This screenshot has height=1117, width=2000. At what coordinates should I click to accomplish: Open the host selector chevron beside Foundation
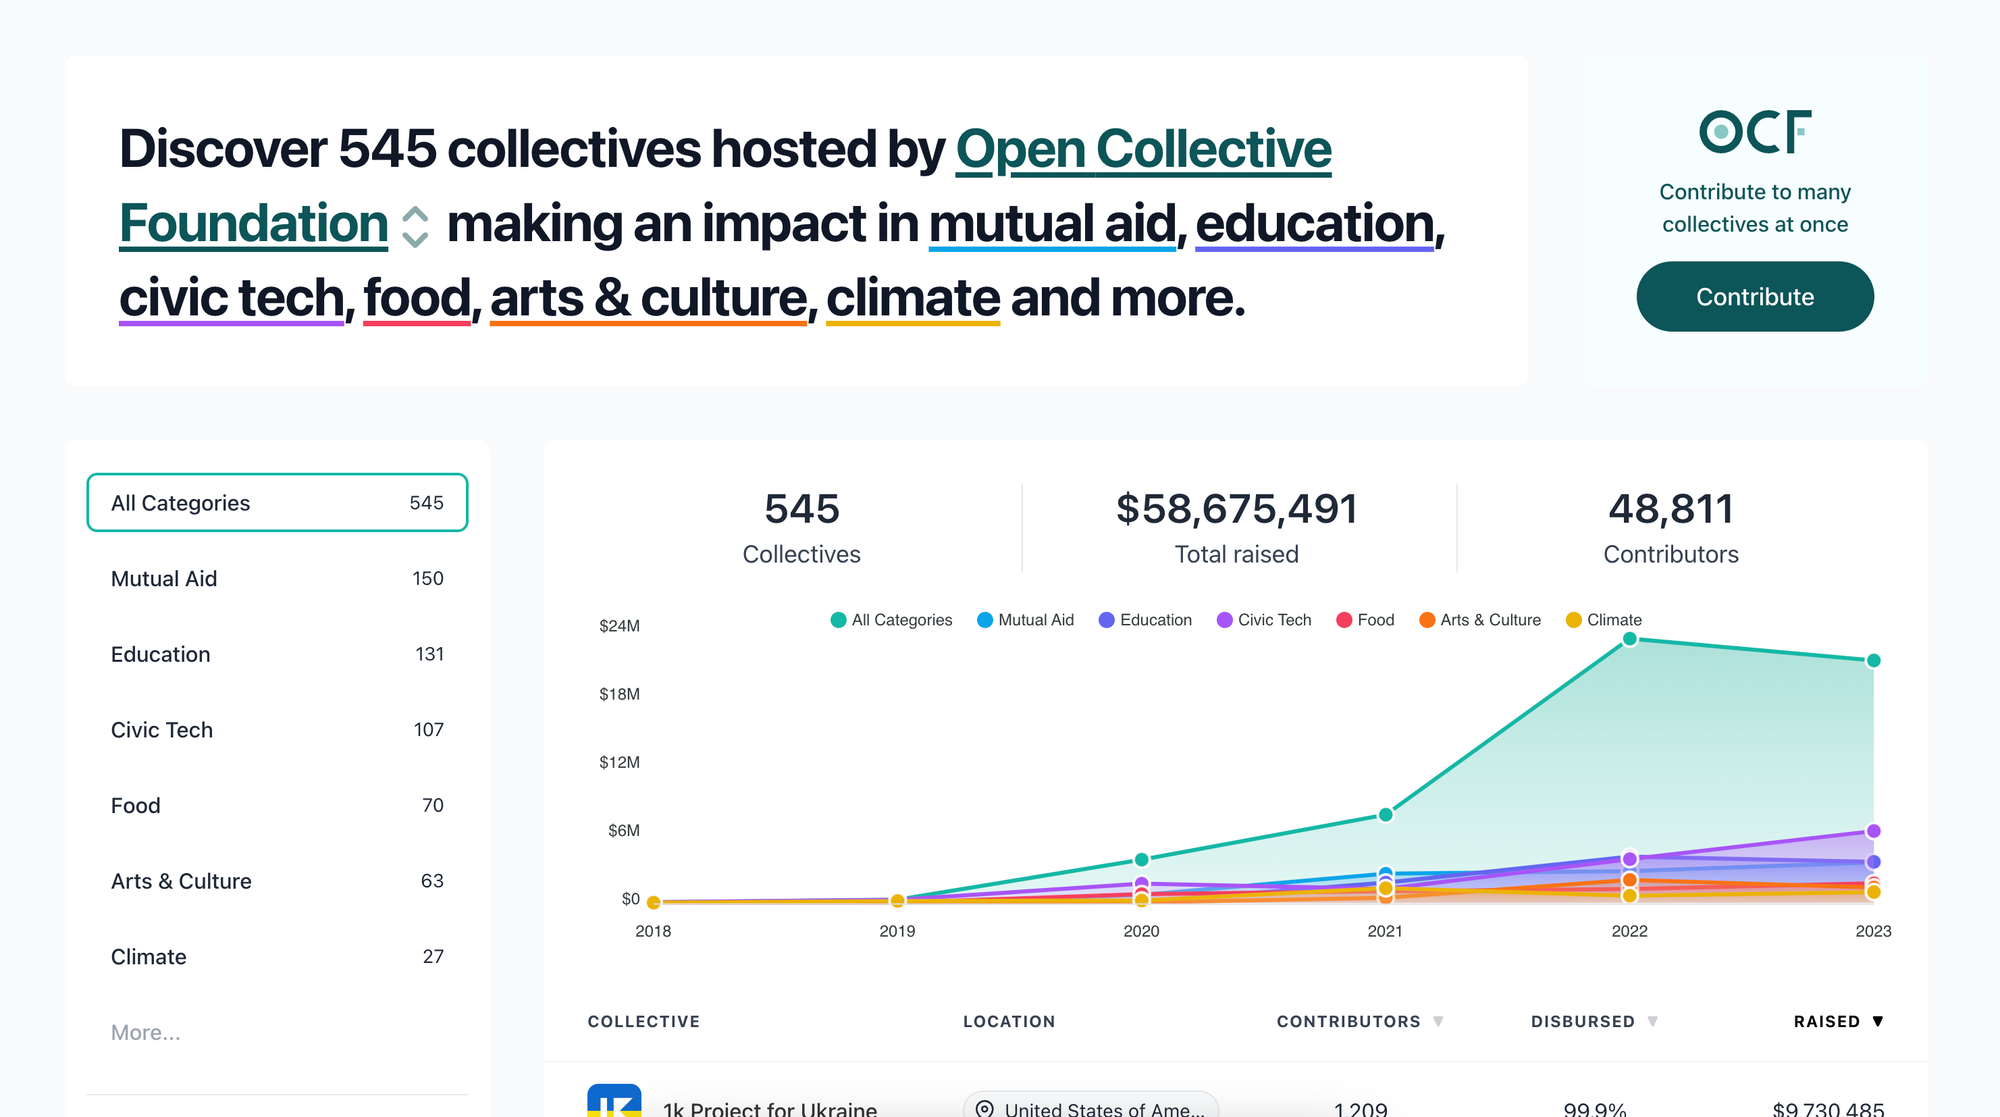coord(415,226)
